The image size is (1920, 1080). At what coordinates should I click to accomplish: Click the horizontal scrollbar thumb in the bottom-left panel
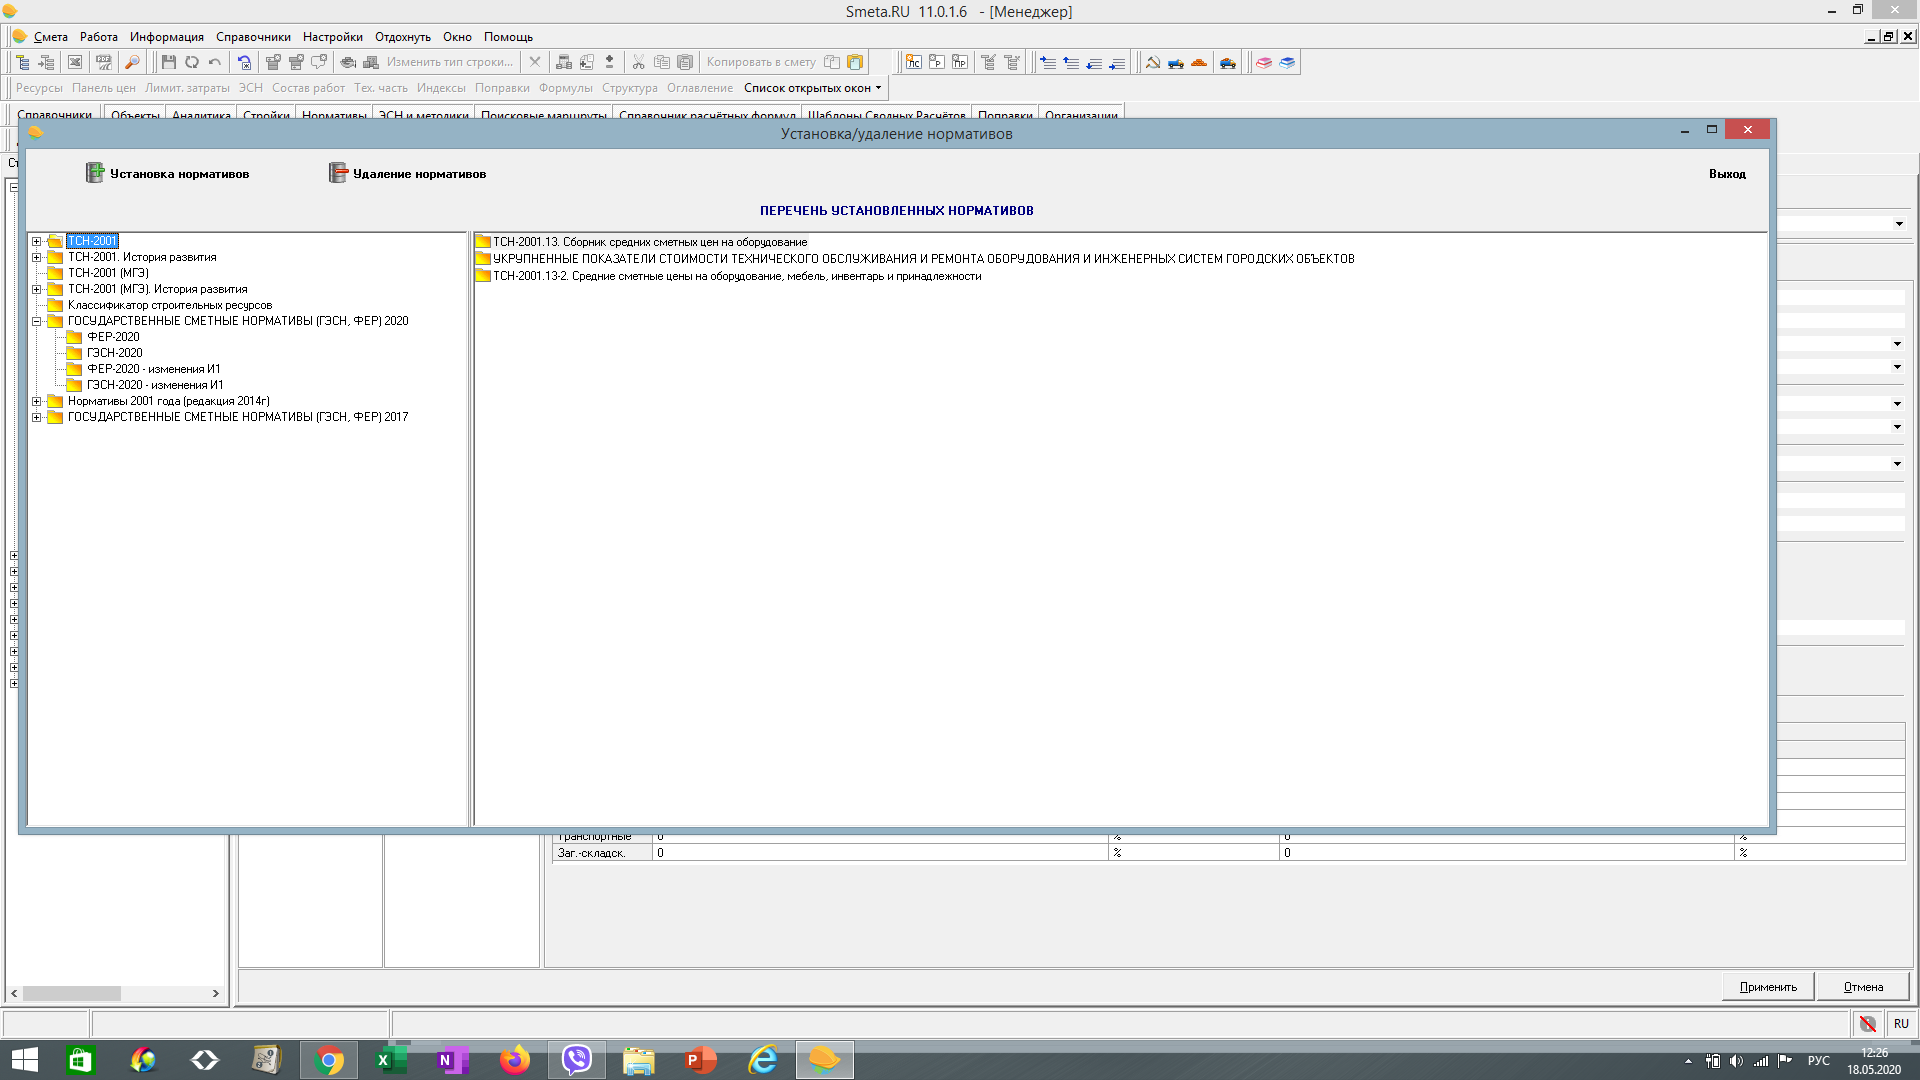(72, 993)
